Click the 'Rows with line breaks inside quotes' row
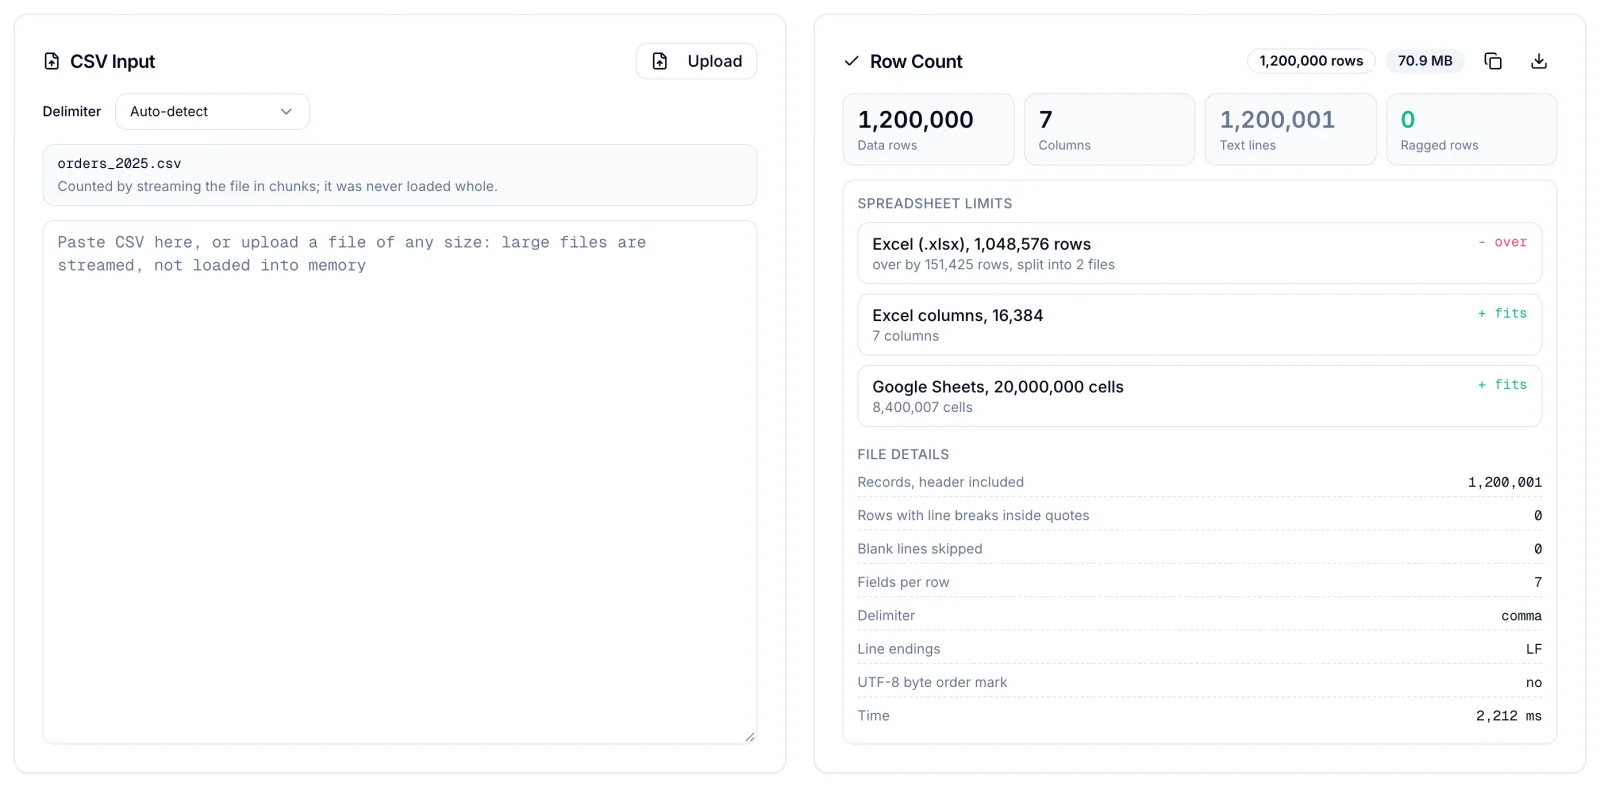This screenshot has height=786, width=1600. point(1199,515)
